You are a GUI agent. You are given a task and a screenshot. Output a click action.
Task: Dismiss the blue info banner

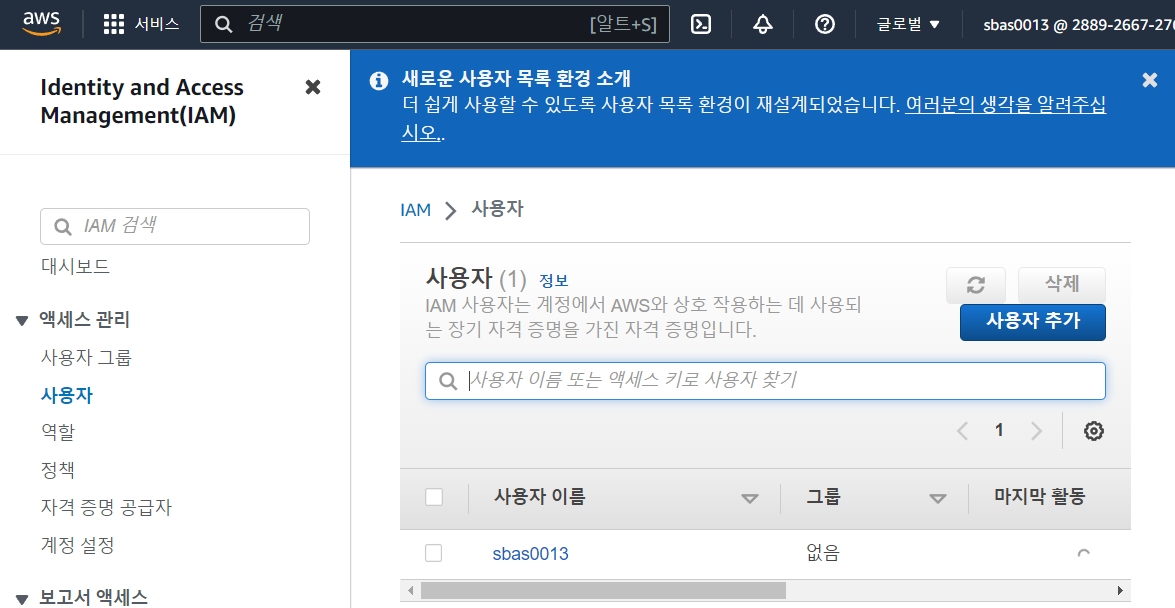click(1150, 79)
